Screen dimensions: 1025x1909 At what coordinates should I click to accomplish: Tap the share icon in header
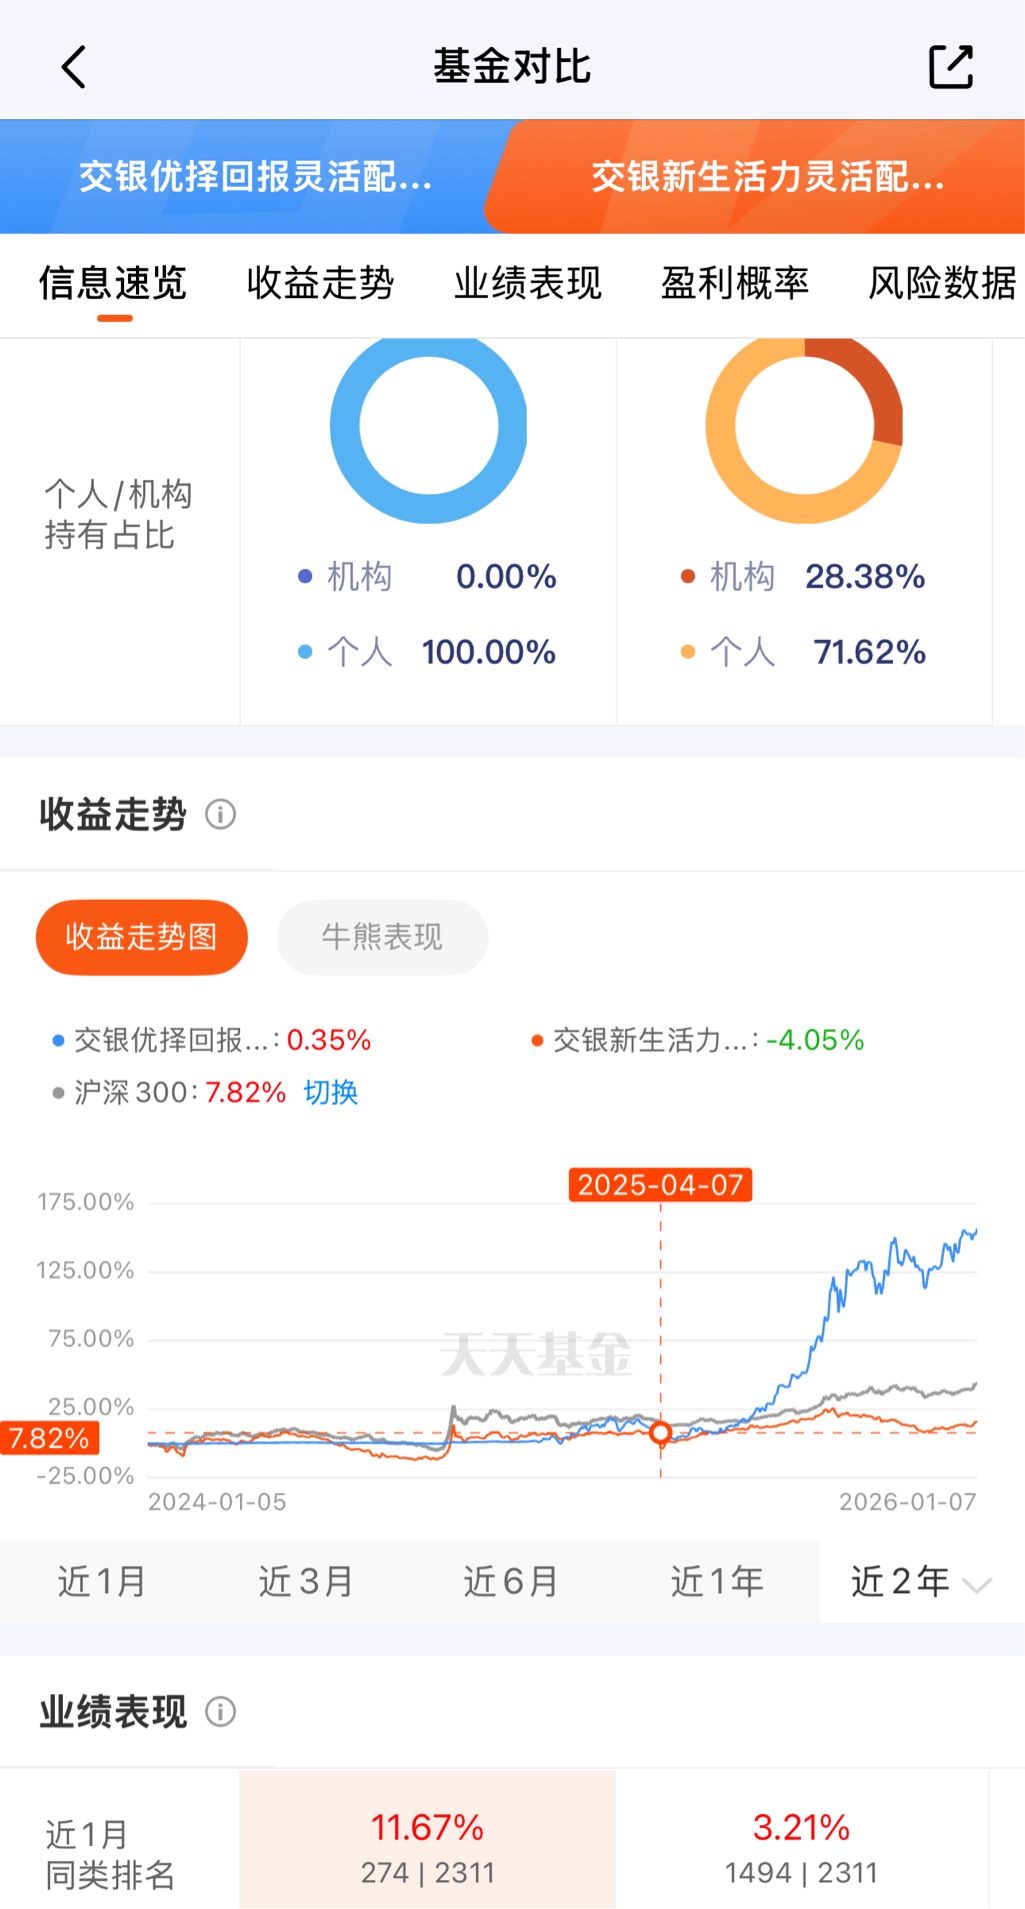click(x=950, y=67)
